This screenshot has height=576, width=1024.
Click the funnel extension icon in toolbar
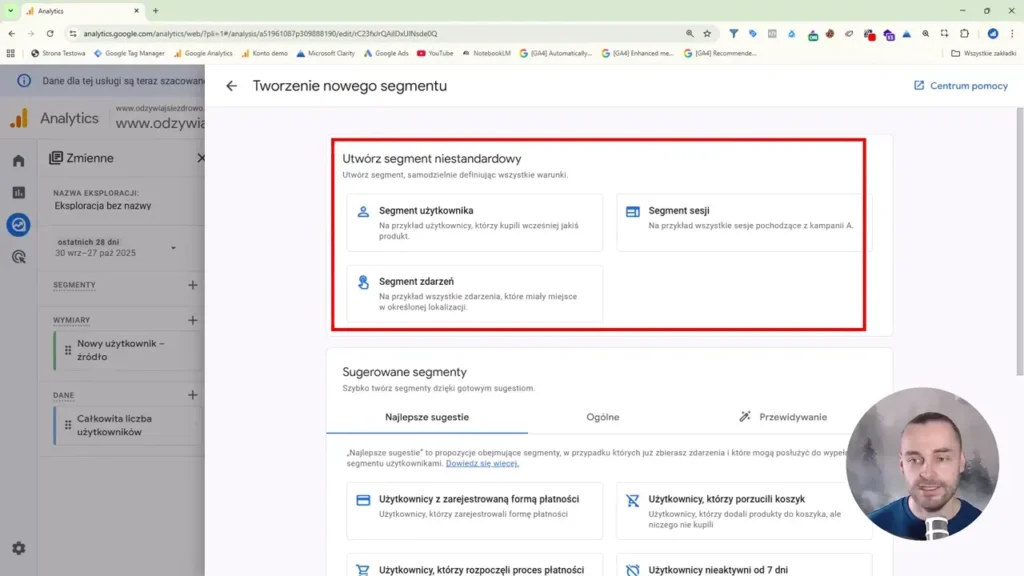pyautogui.click(x=733, y=33)
